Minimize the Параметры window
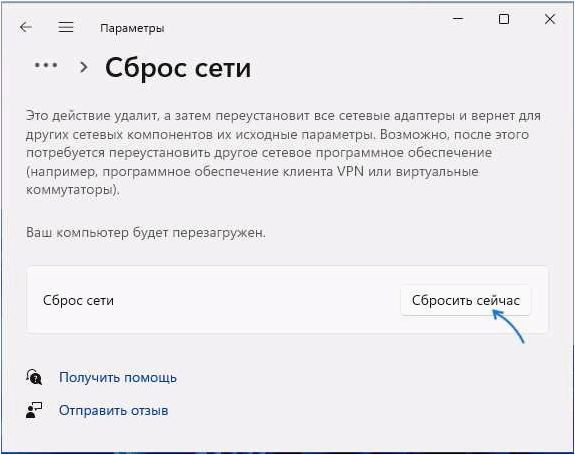This screenshot has width=575, height=455. click(458, 19)
